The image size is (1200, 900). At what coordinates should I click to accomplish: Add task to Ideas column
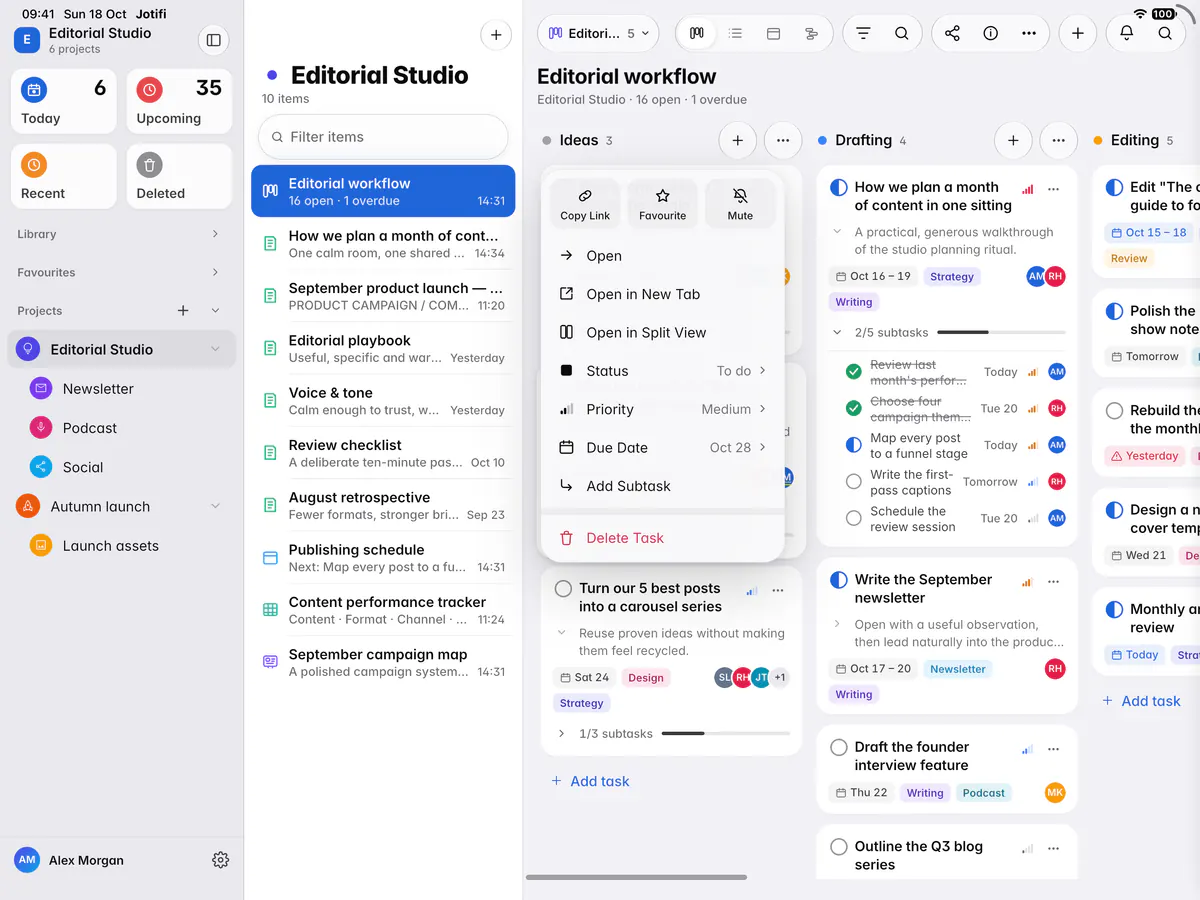click(738, 141)
